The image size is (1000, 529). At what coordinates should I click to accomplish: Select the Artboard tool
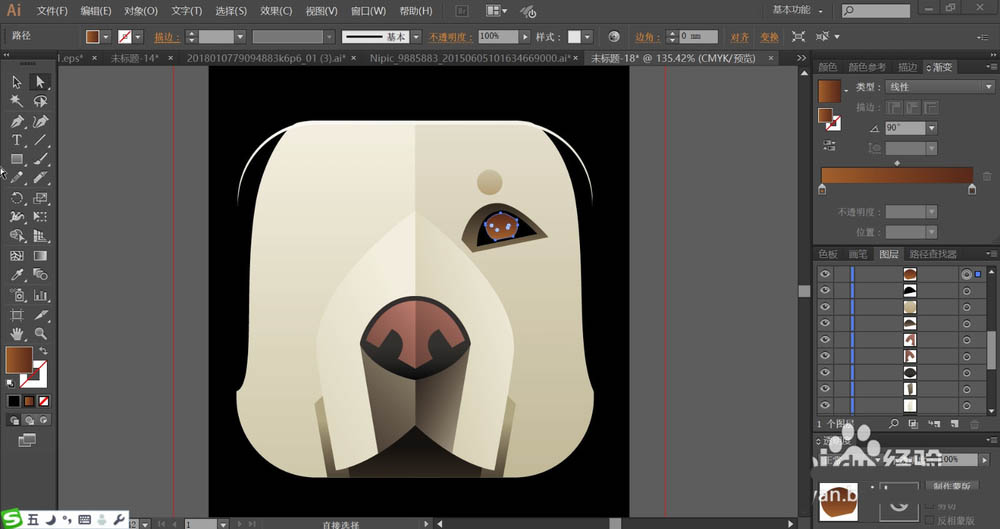(x=17, y=315)
